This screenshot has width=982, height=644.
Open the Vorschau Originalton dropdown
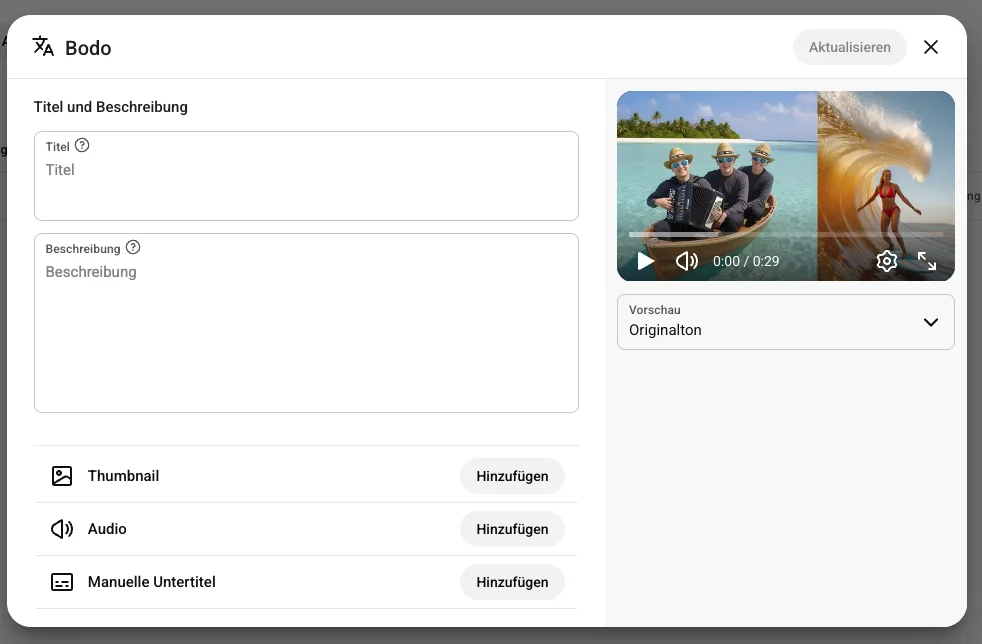pos(785,322)
